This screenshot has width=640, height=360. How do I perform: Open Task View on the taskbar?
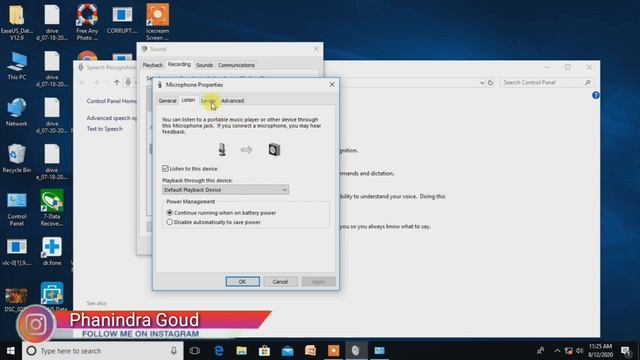coord(195,351)
